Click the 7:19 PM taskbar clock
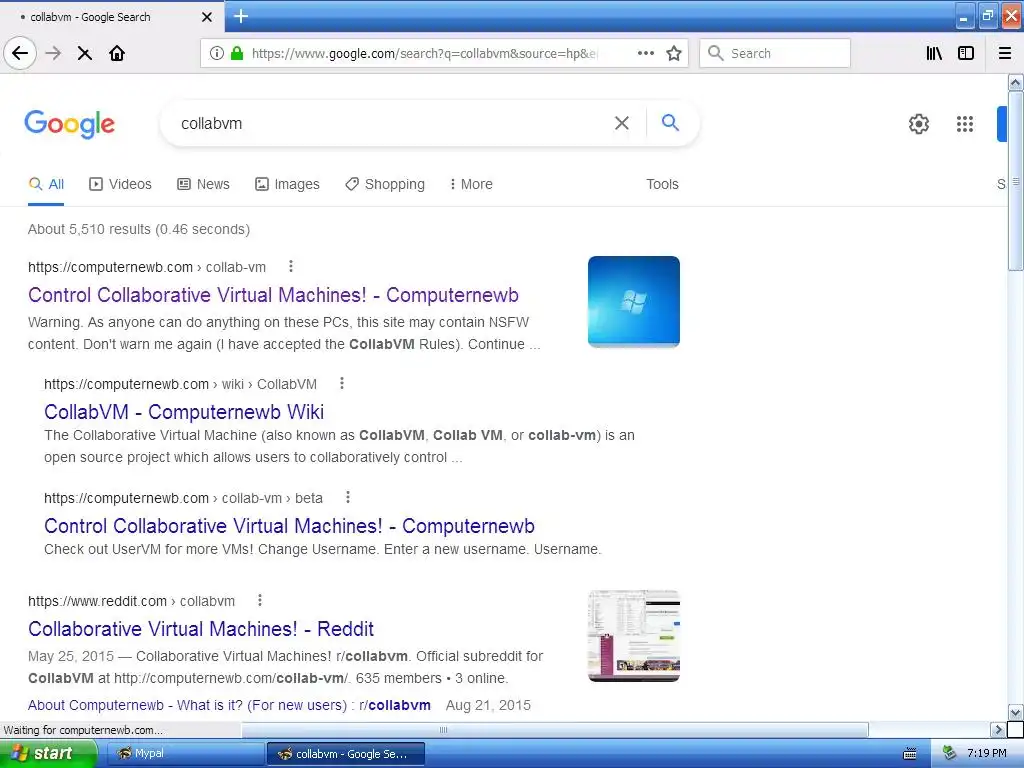1024x768 pixels. pos(986,753)
